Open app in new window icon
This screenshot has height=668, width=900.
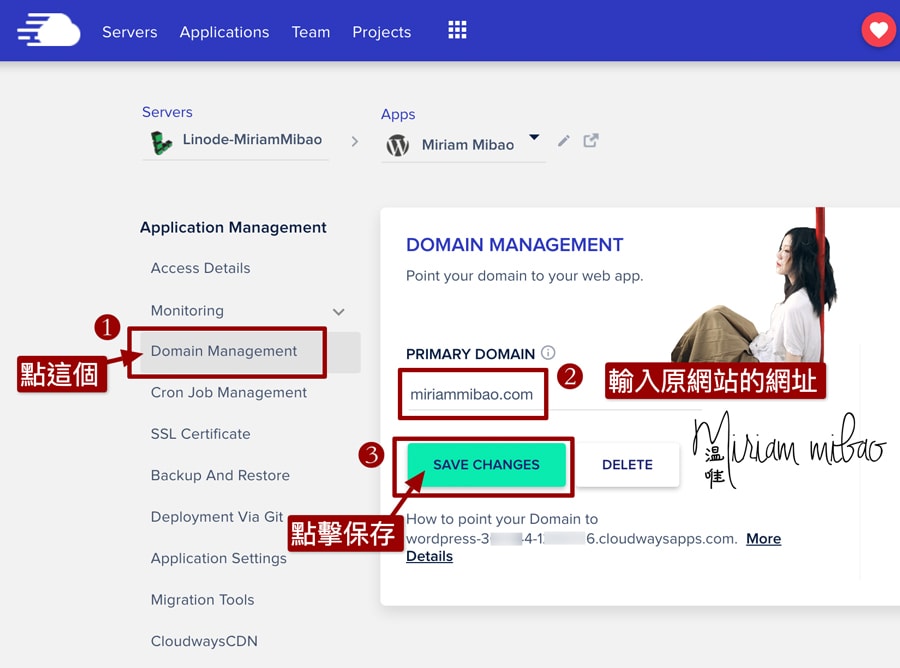pyautogui.click(x=591, y=141)
